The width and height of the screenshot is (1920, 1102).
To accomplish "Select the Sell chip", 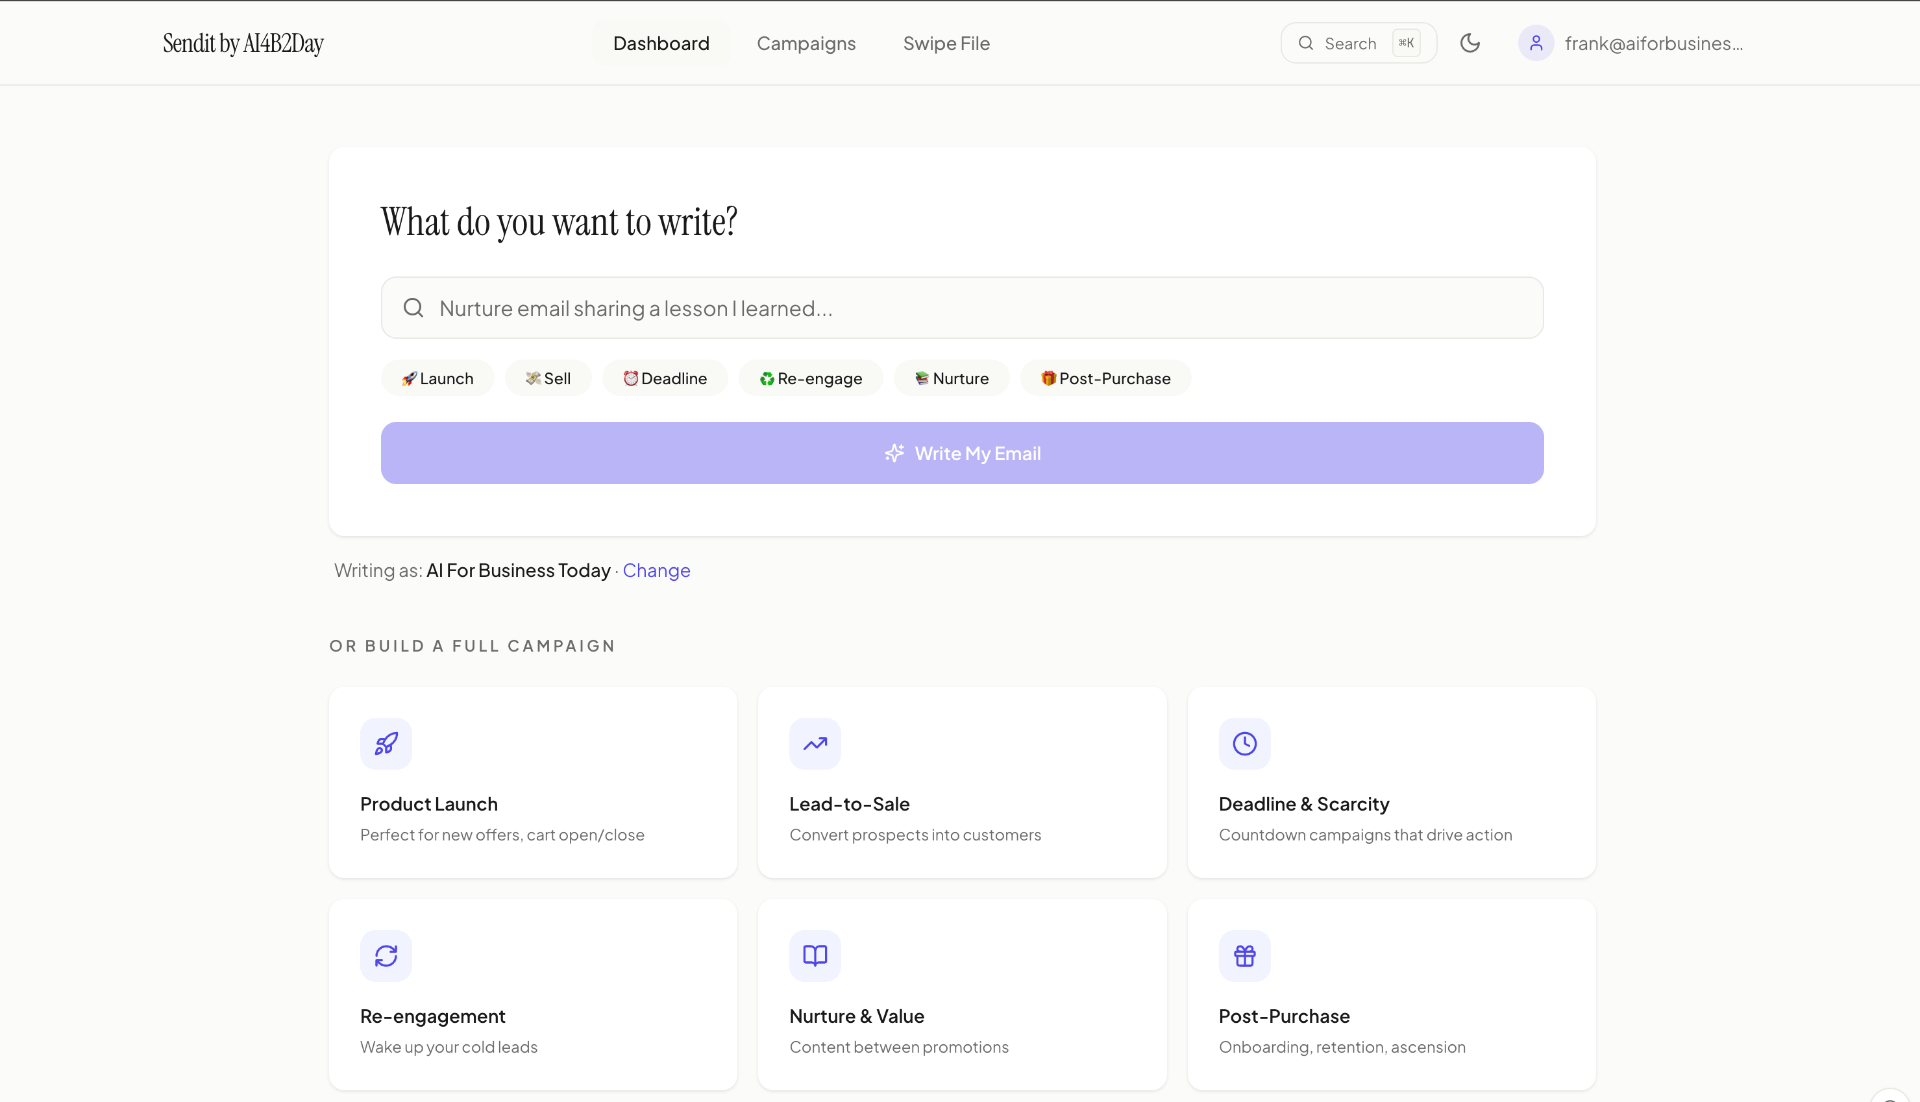I will click(548, 378).
